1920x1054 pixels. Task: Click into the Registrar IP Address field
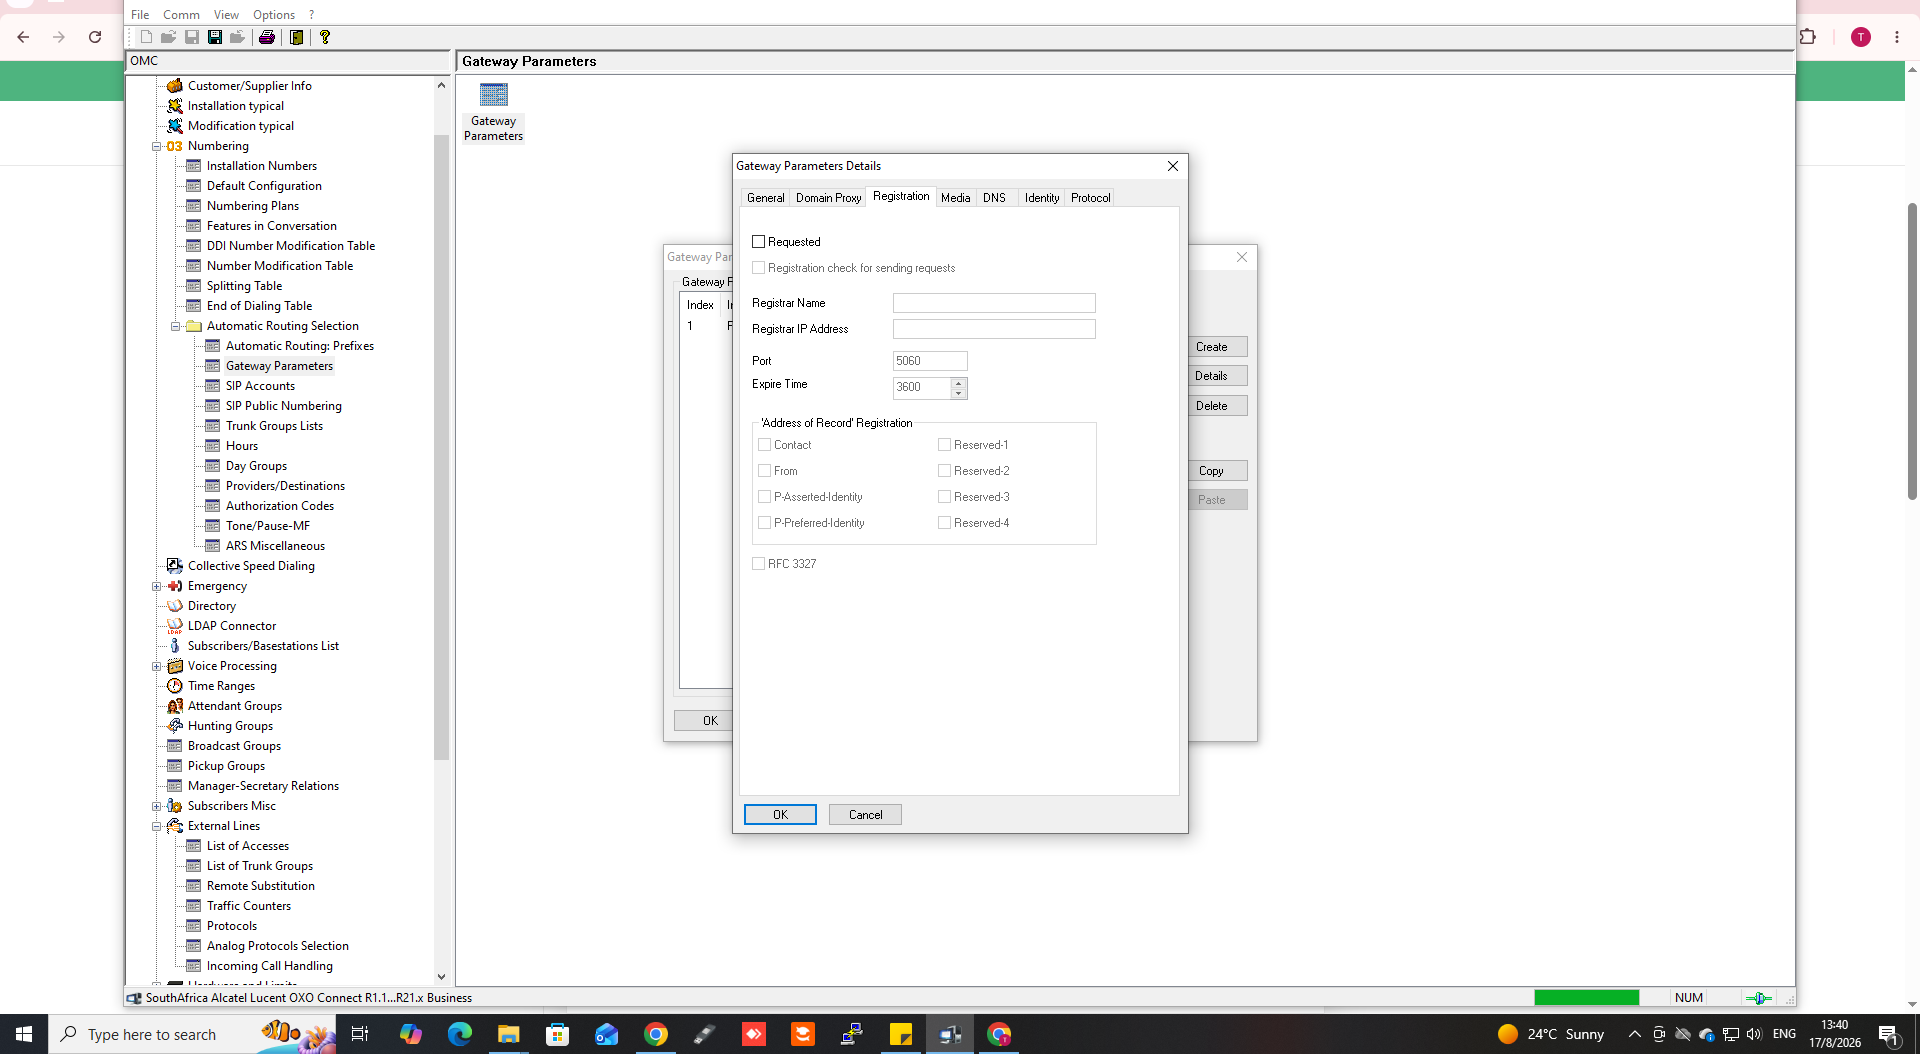point(994,329)
